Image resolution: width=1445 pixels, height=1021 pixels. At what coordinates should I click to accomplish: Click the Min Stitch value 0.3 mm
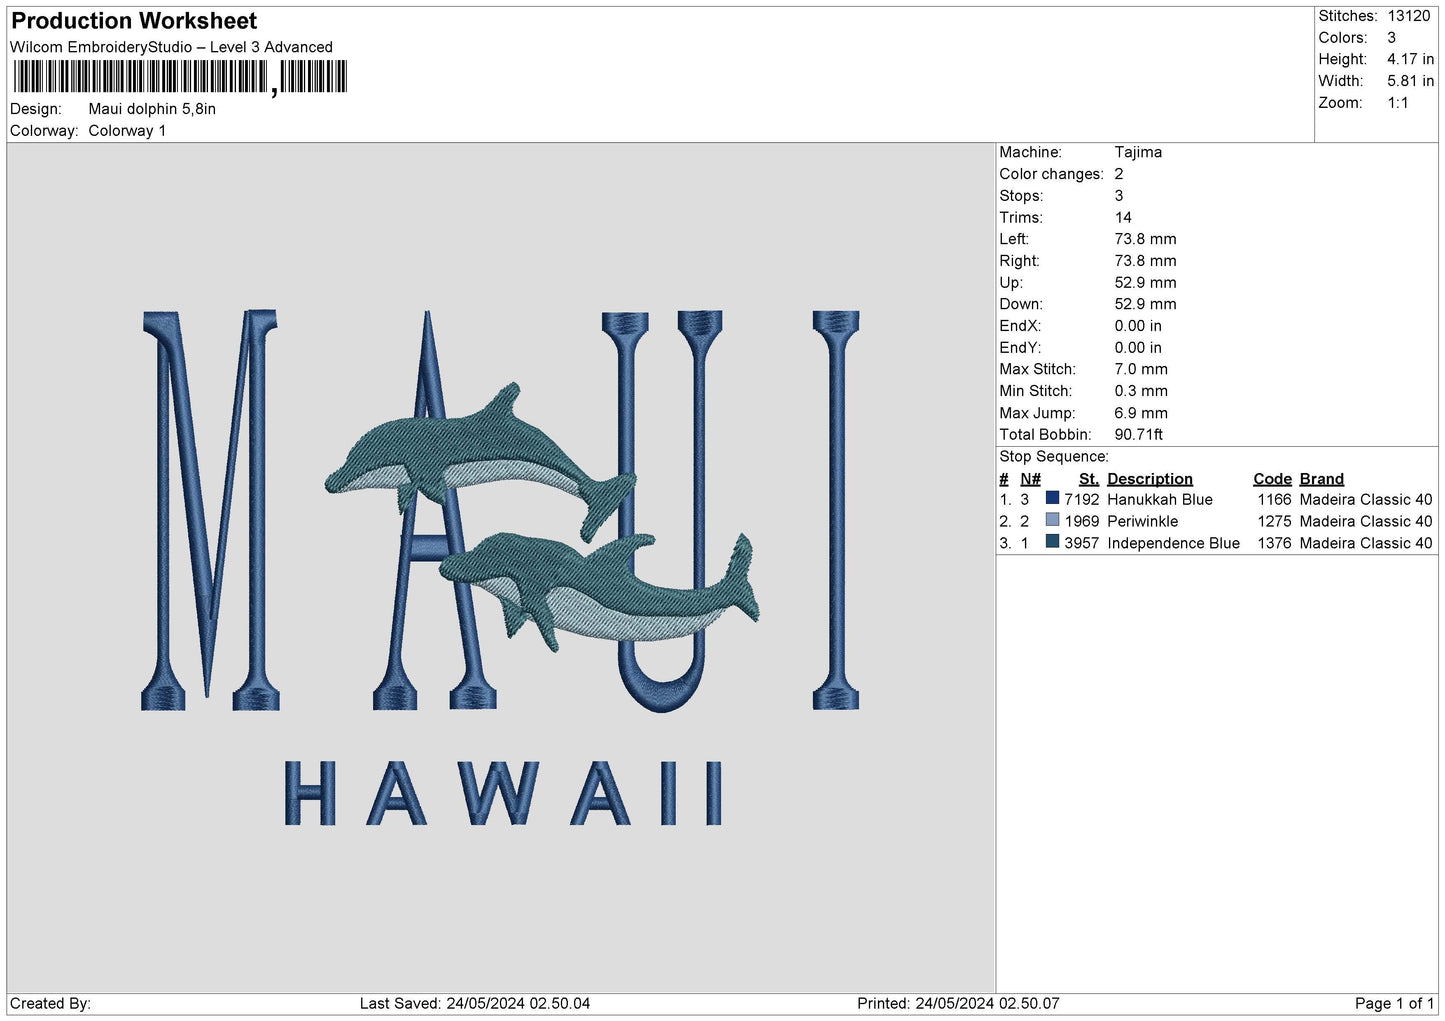(x=1141, y=391)
